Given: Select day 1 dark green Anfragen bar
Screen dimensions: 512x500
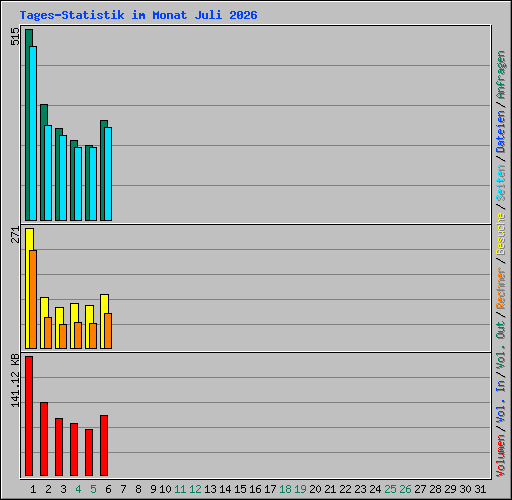Looking at the screenshot, I should pyautogui.click(x=28, y=125).
